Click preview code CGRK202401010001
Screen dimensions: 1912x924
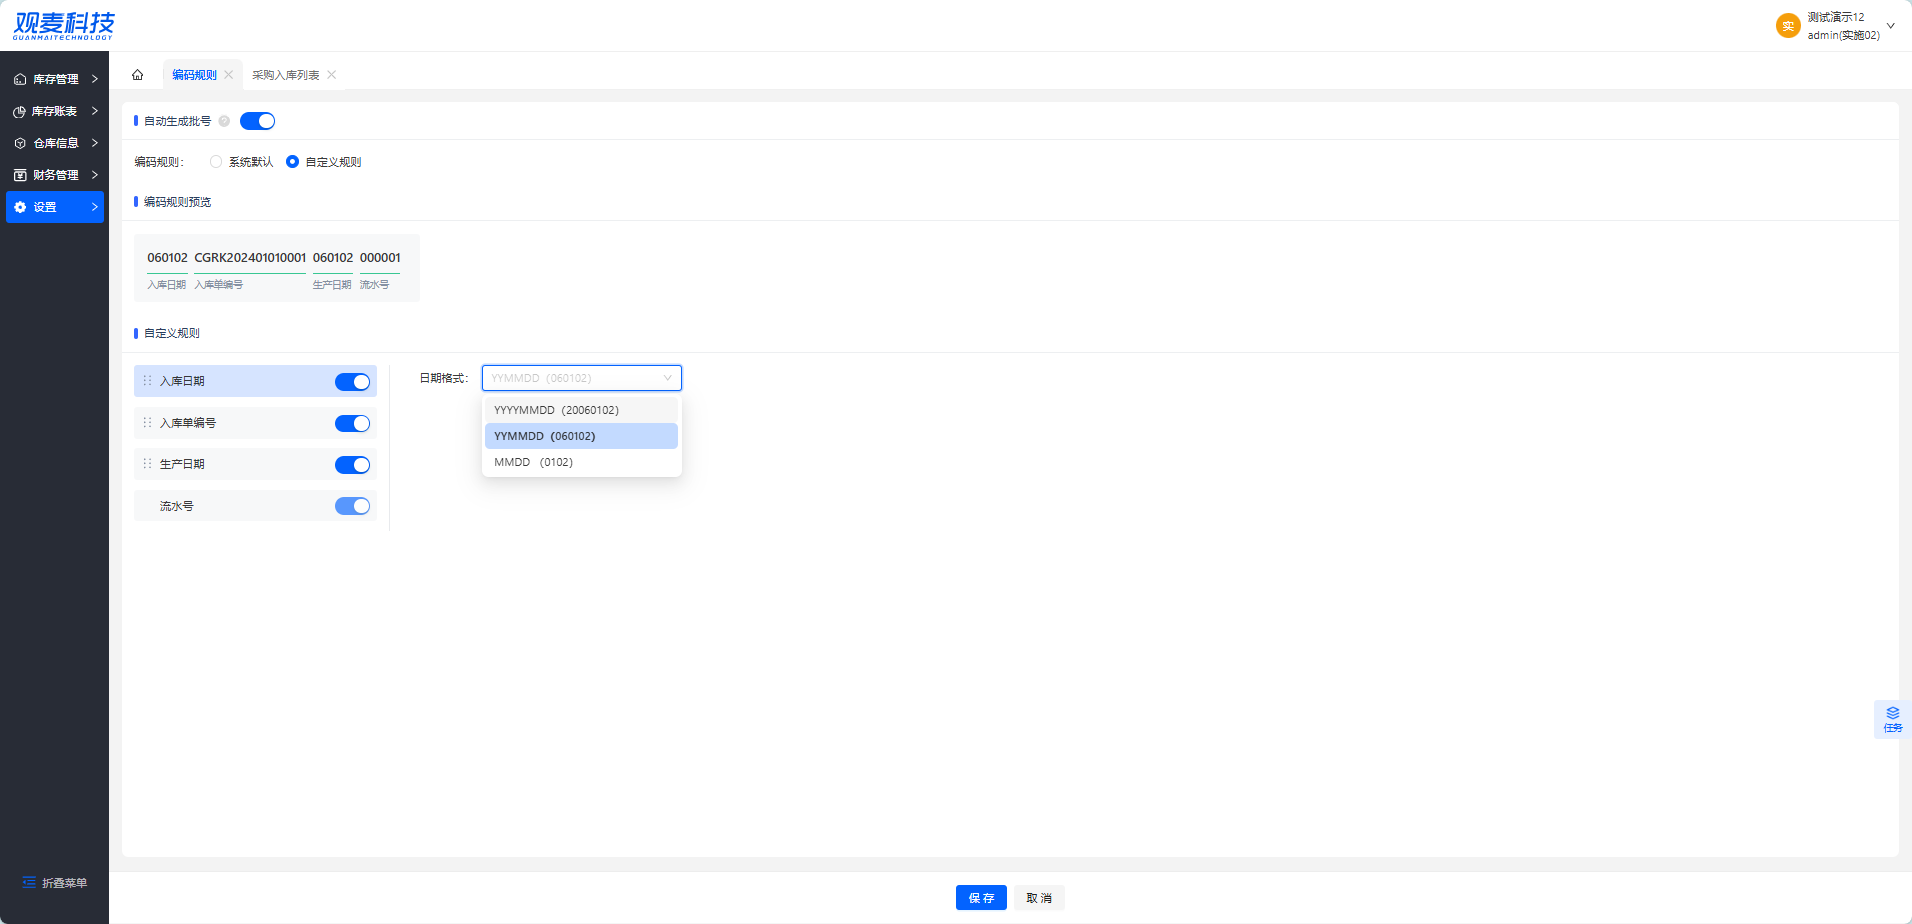click(x=250, y=258)
